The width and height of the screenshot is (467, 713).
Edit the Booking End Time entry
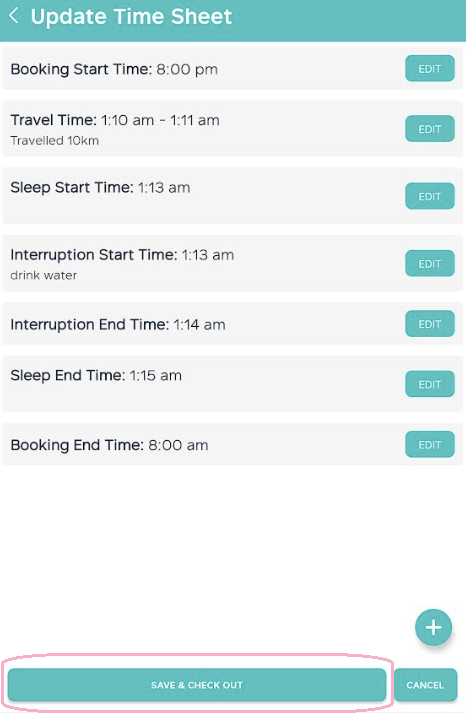coord(430,444)
